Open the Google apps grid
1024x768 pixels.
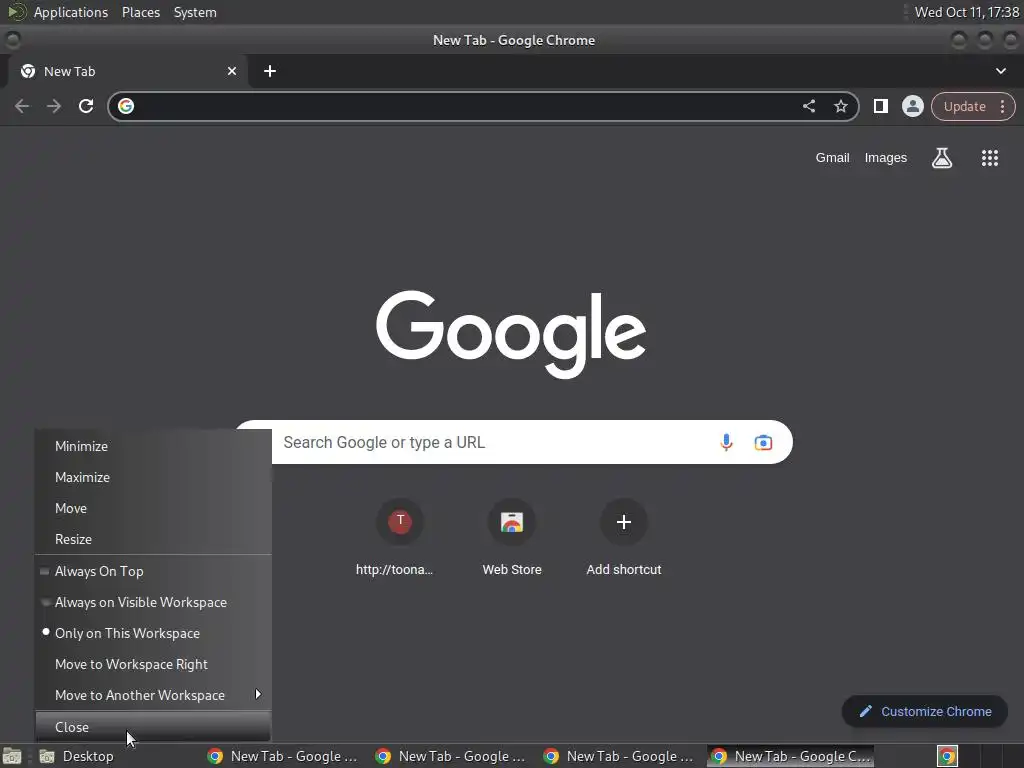989,157
